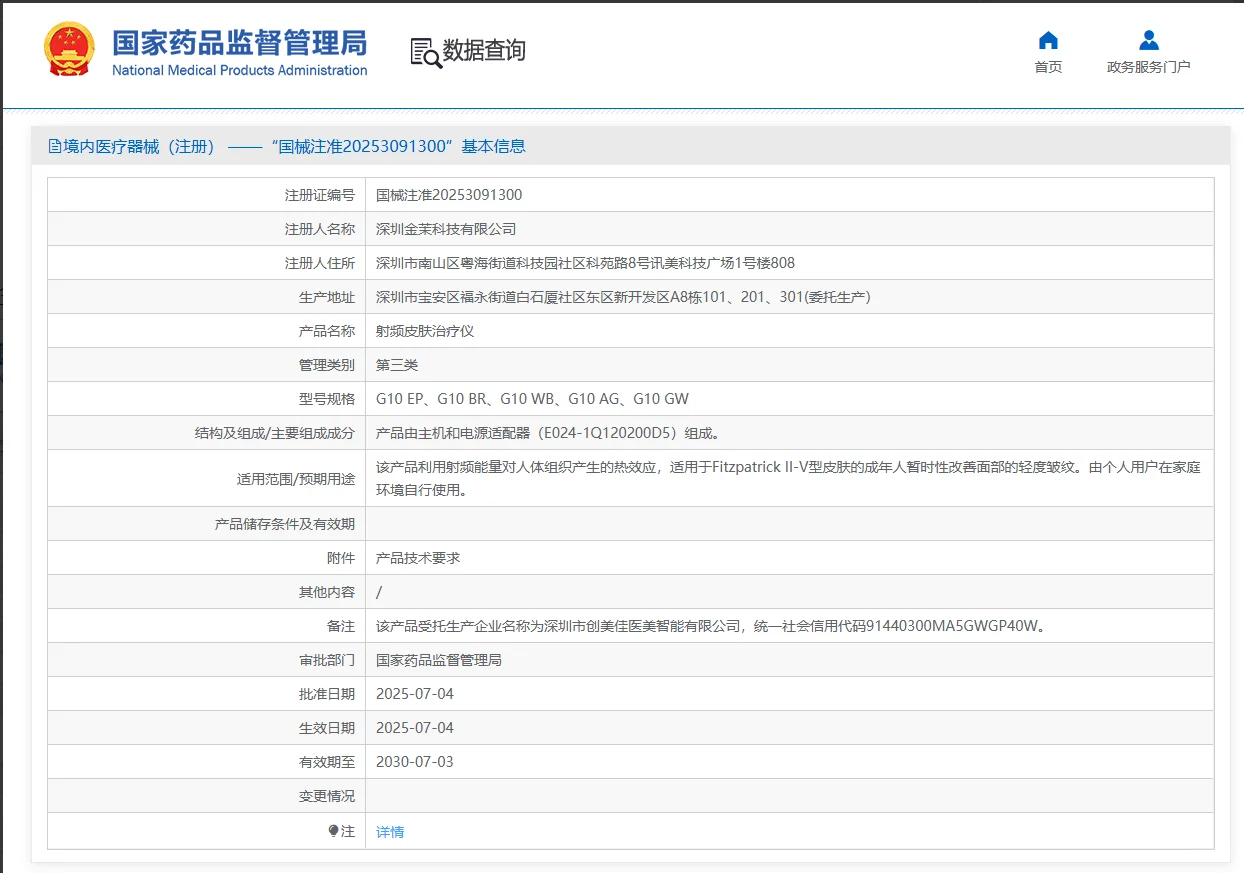Click the registrant name 深圳金茉科技有限公司
The width and height of the screenshot is (1244, 873).
pos(445,228)
